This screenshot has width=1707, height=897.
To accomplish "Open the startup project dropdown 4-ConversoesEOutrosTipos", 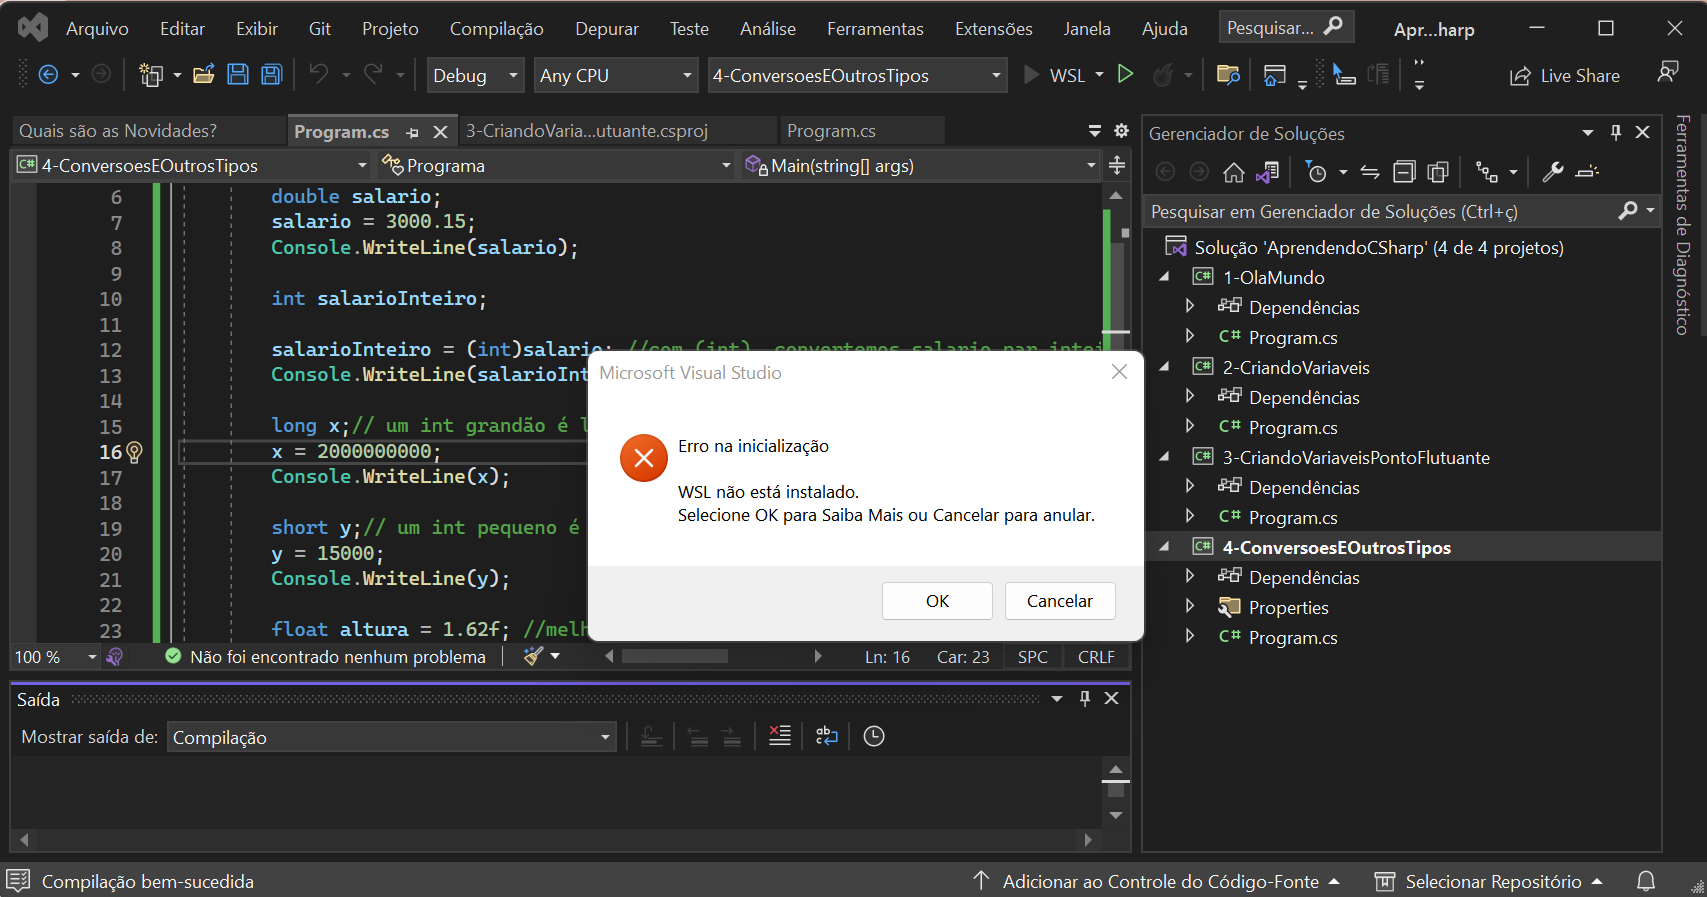I will (x=857, y=75).
